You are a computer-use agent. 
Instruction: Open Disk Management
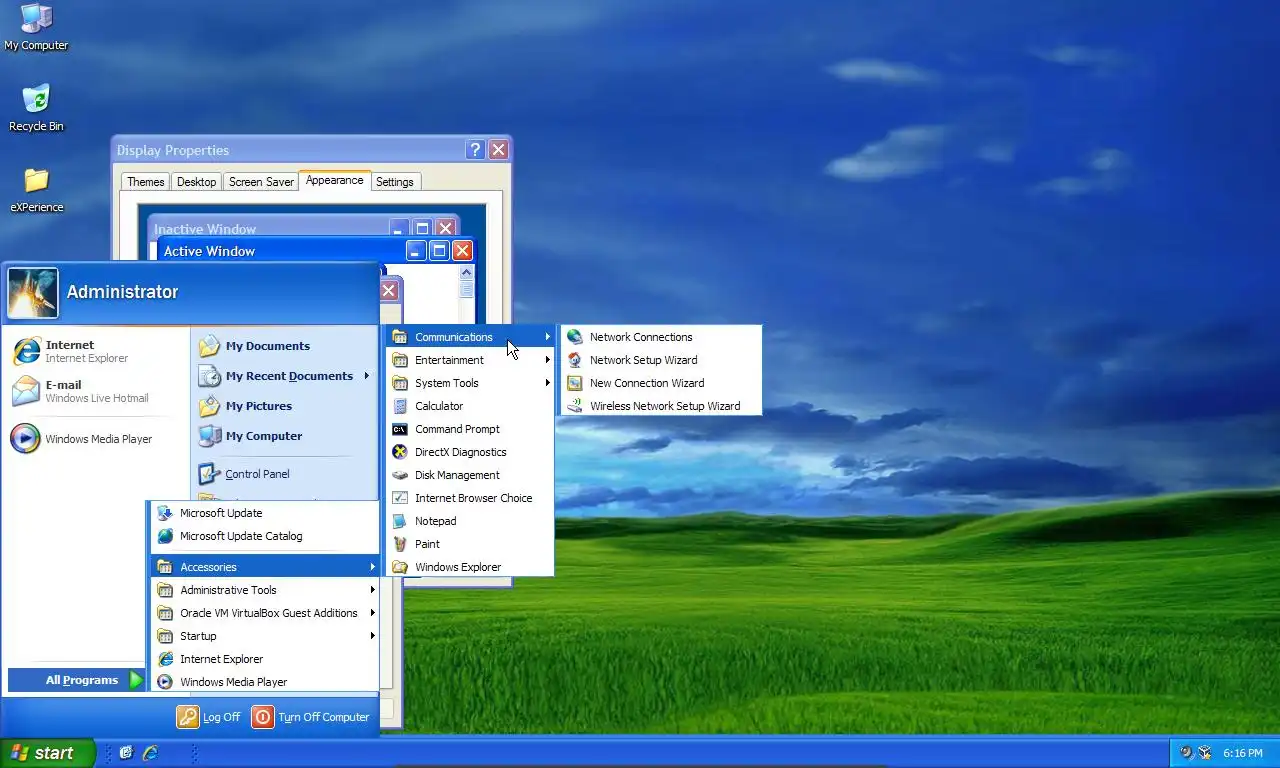tap(470, 475)
